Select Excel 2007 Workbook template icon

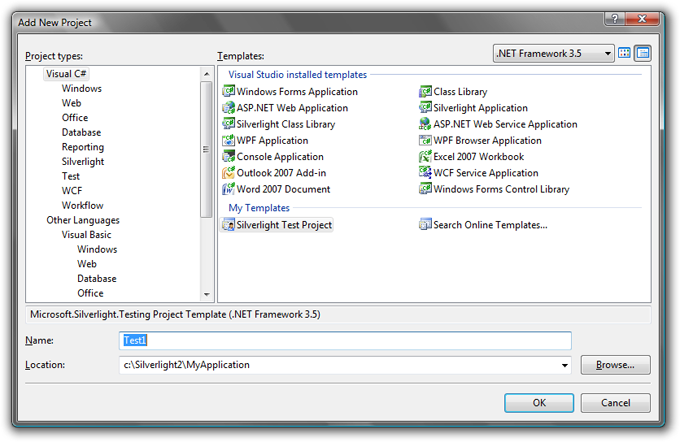coord(425,156)
